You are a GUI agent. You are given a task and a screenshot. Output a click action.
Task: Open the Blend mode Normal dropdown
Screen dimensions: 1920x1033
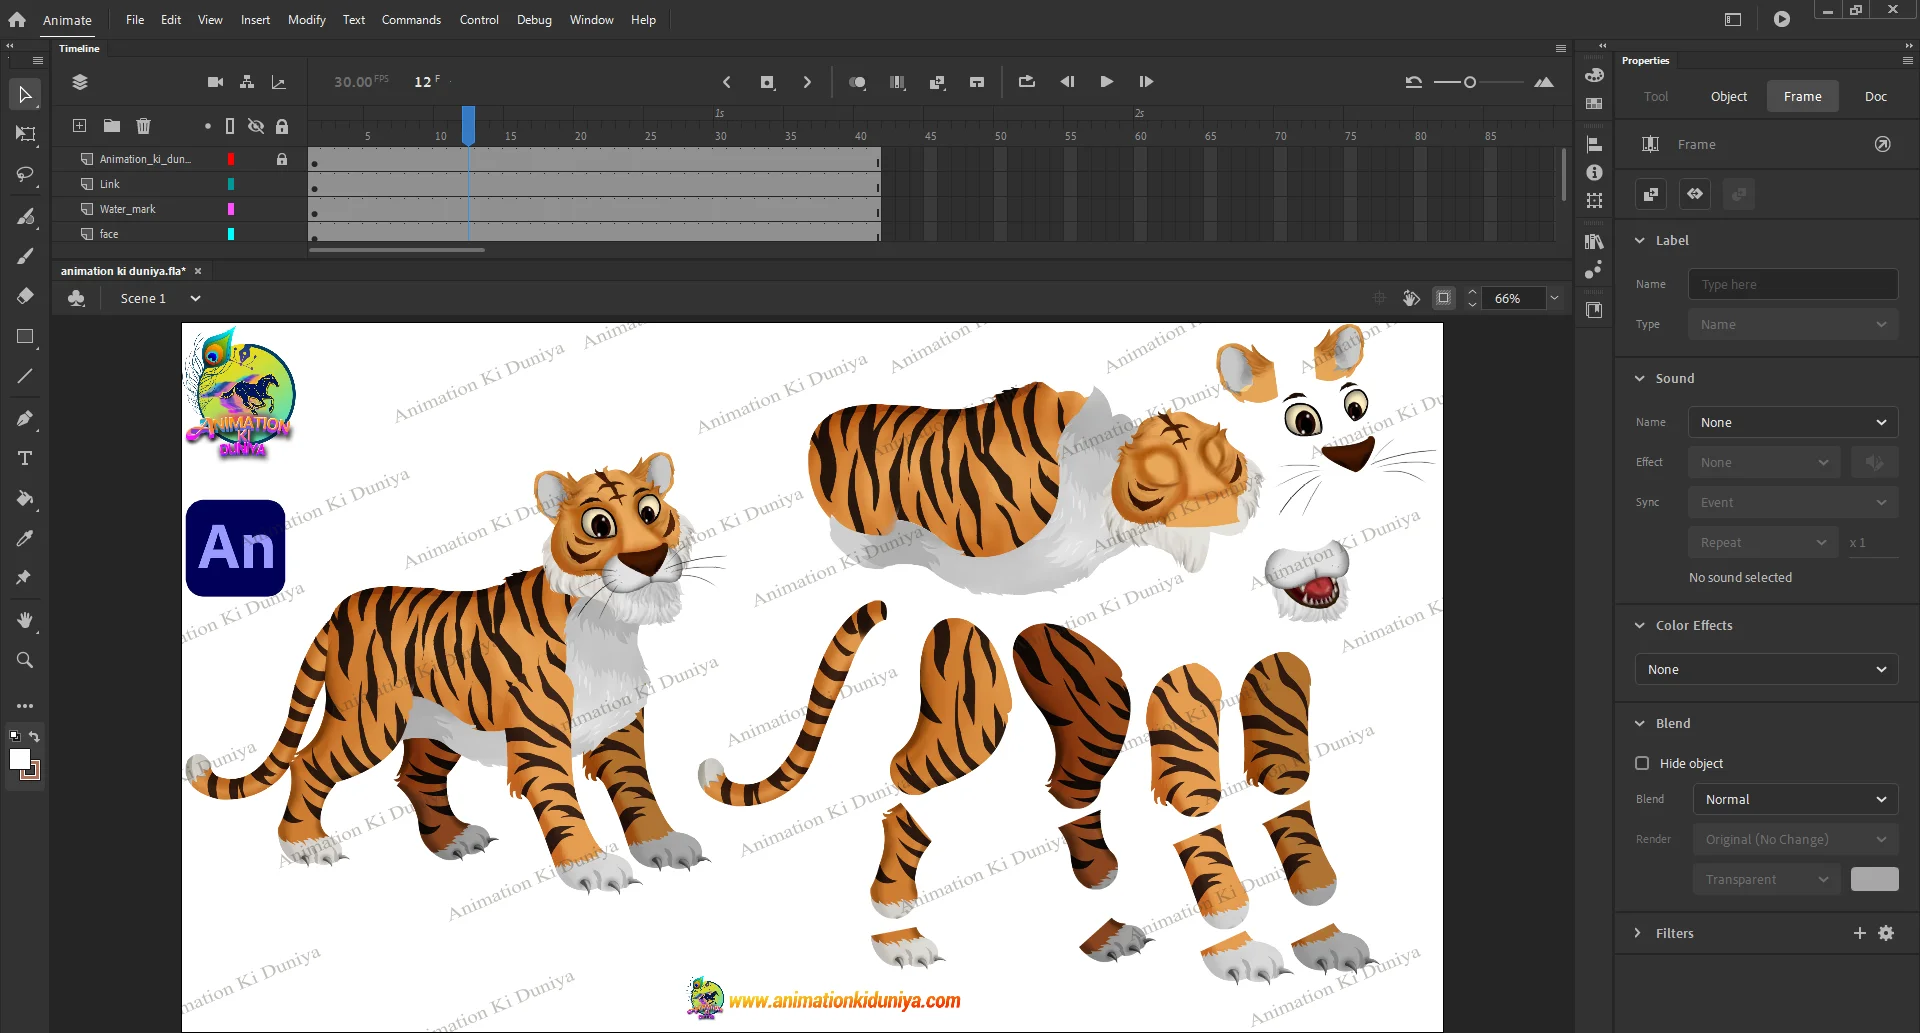(x=1795, y=799)
